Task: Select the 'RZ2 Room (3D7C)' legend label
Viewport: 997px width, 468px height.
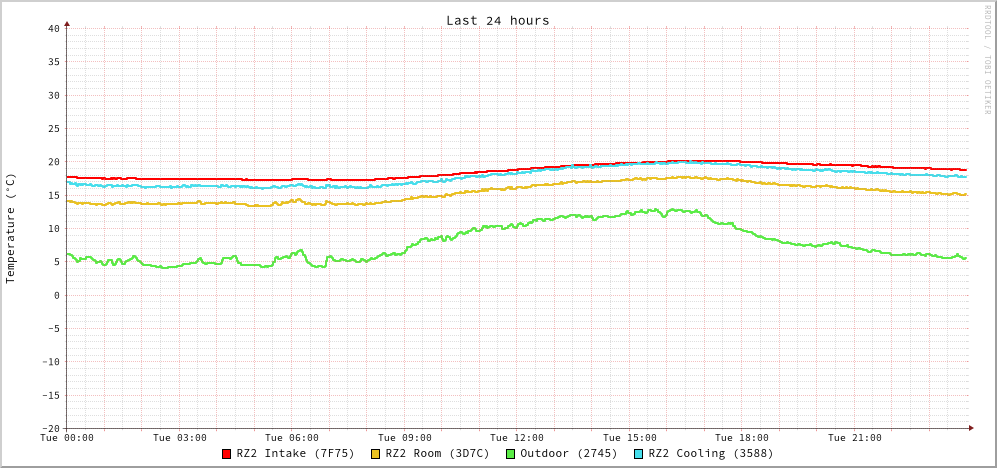Action: click(x=437, y=454)
